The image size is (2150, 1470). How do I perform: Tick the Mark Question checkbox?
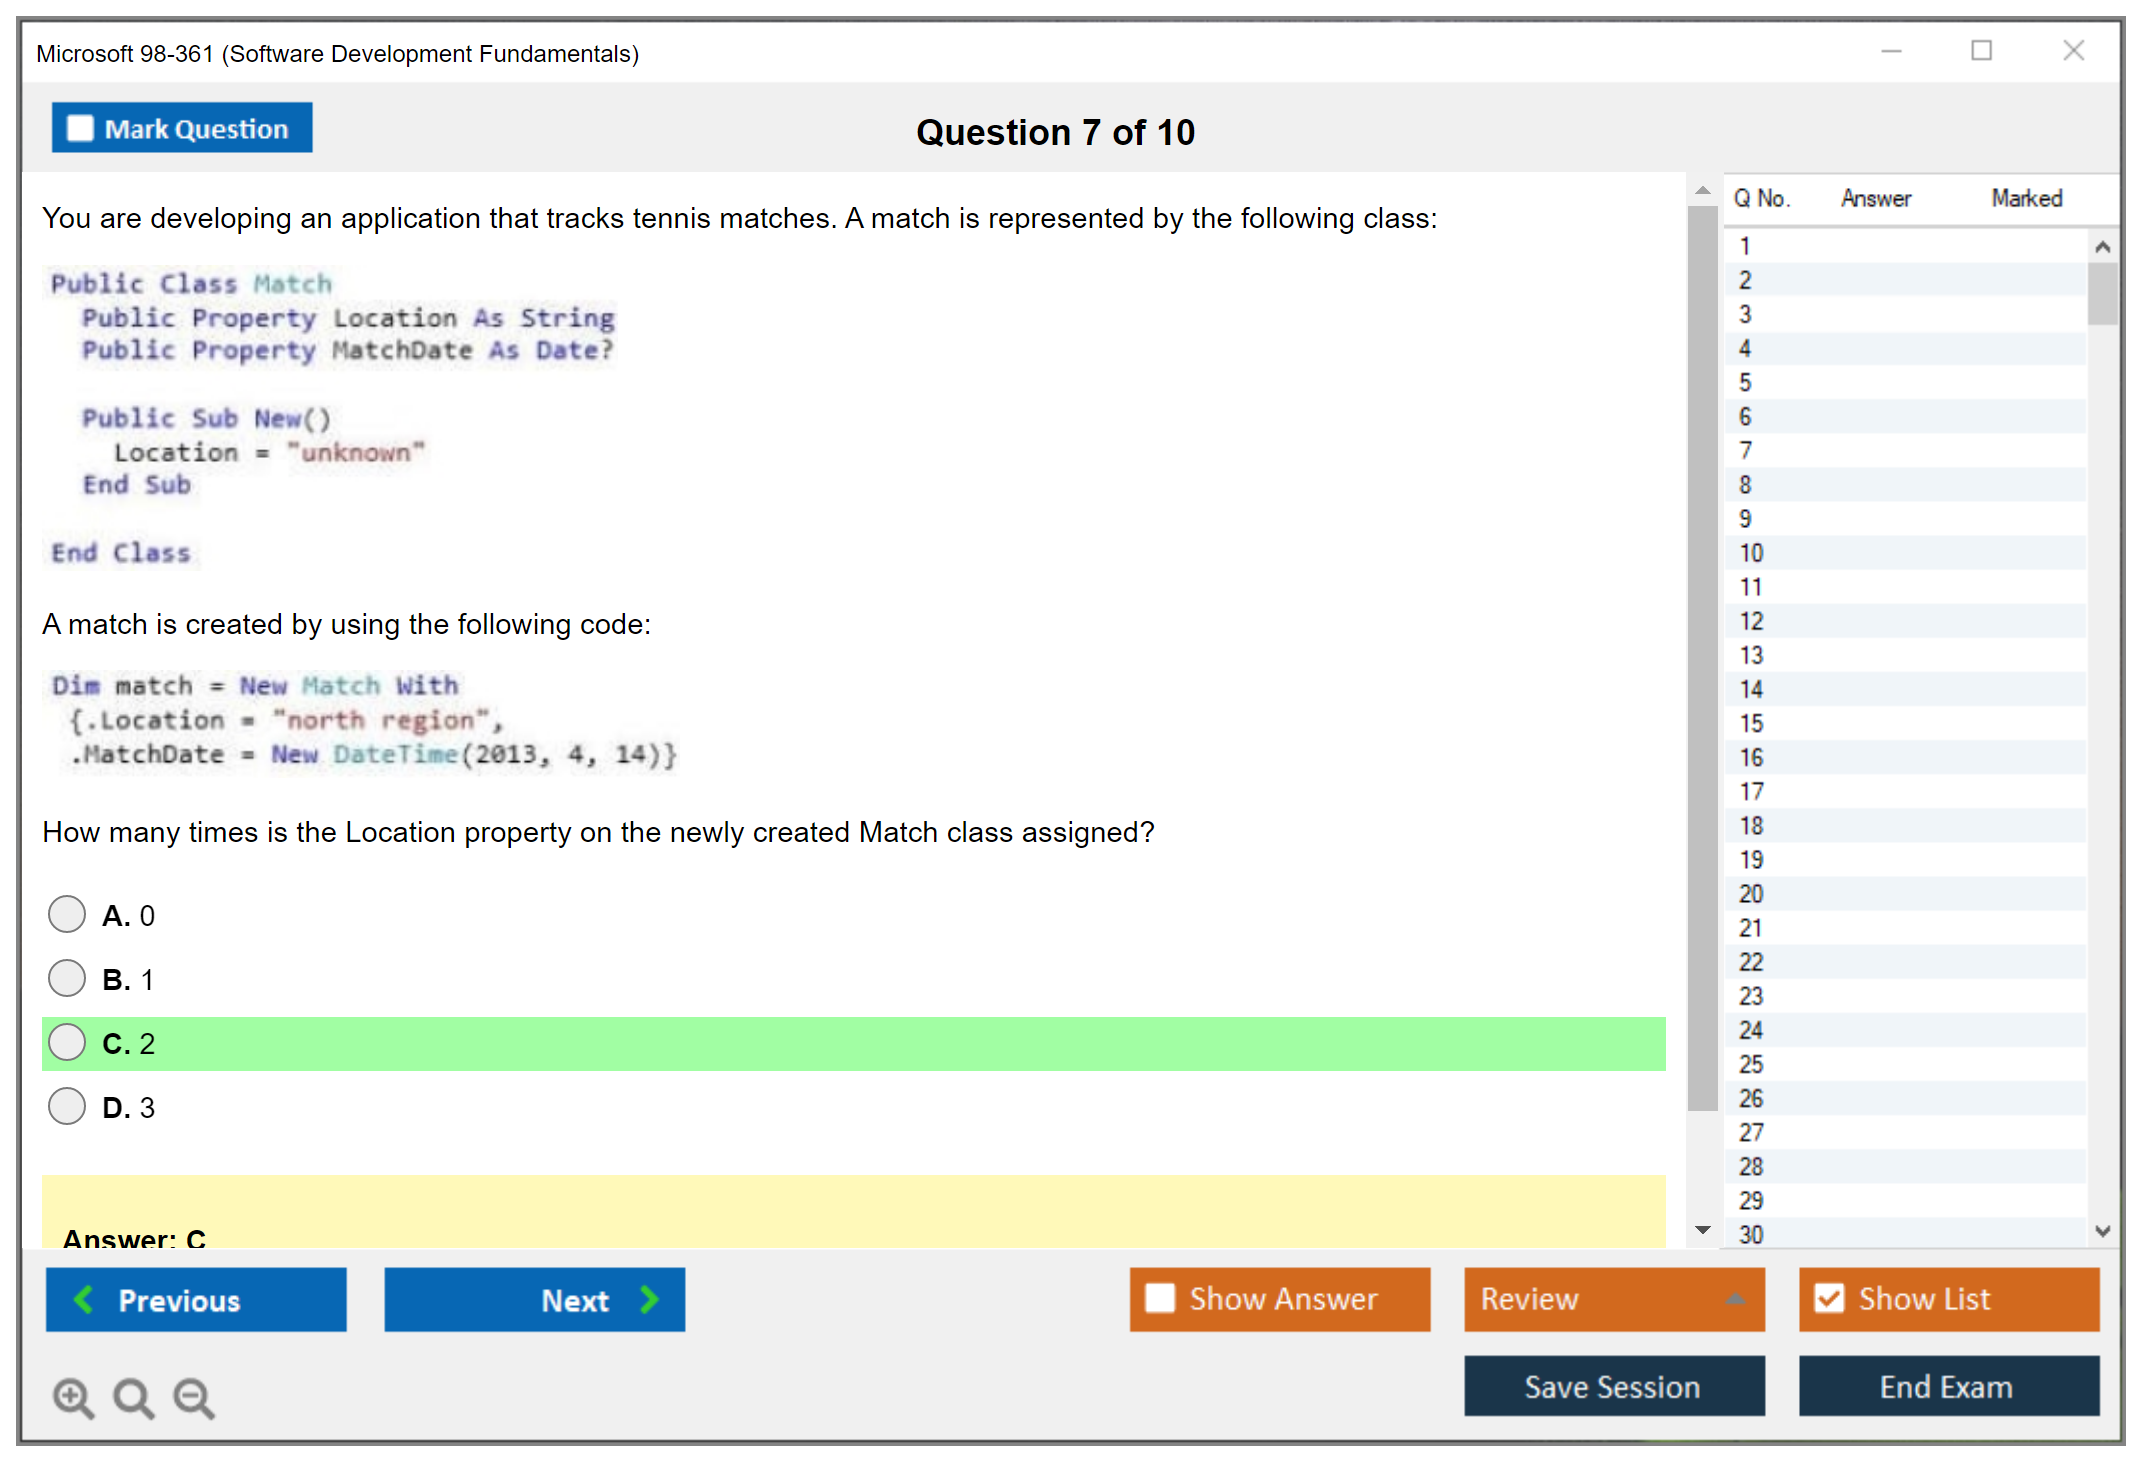pyautogui.click(x=80, y=128)
